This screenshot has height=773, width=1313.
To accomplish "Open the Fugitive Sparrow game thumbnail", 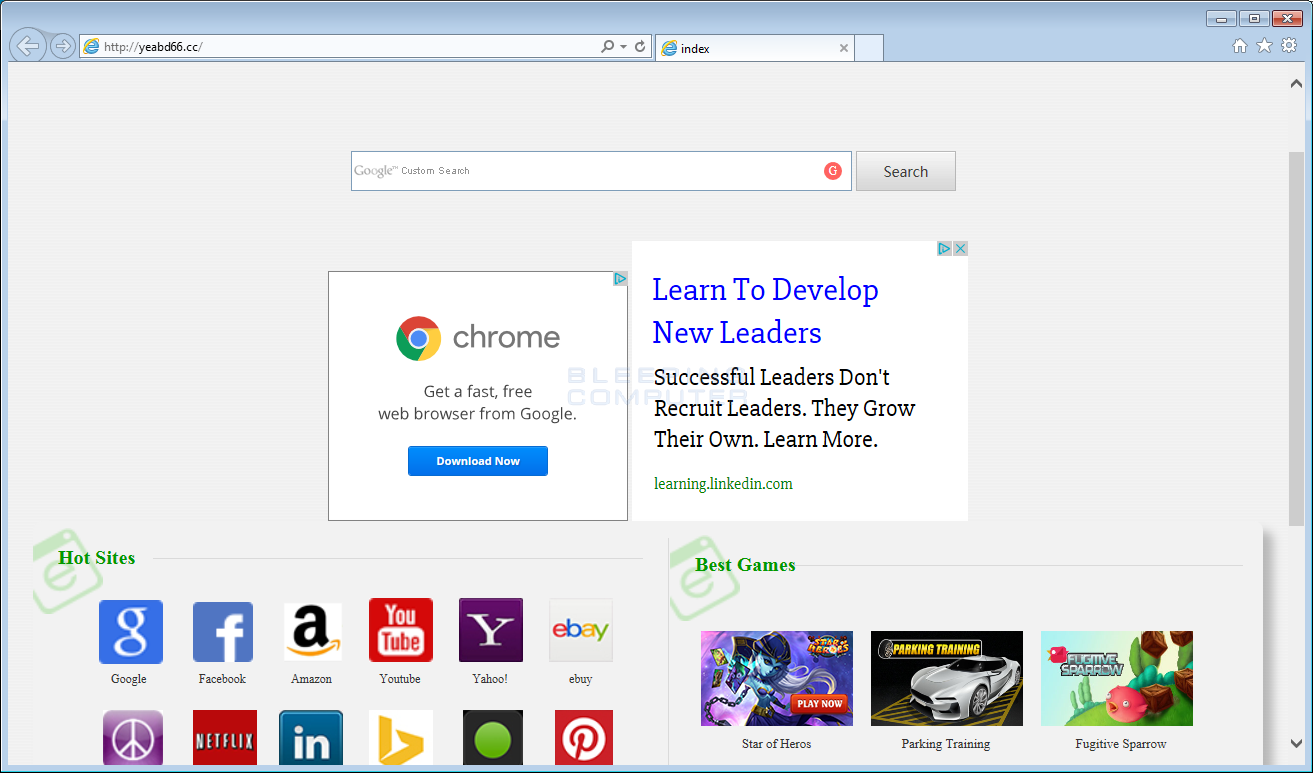I will [x=1117, y=678].
